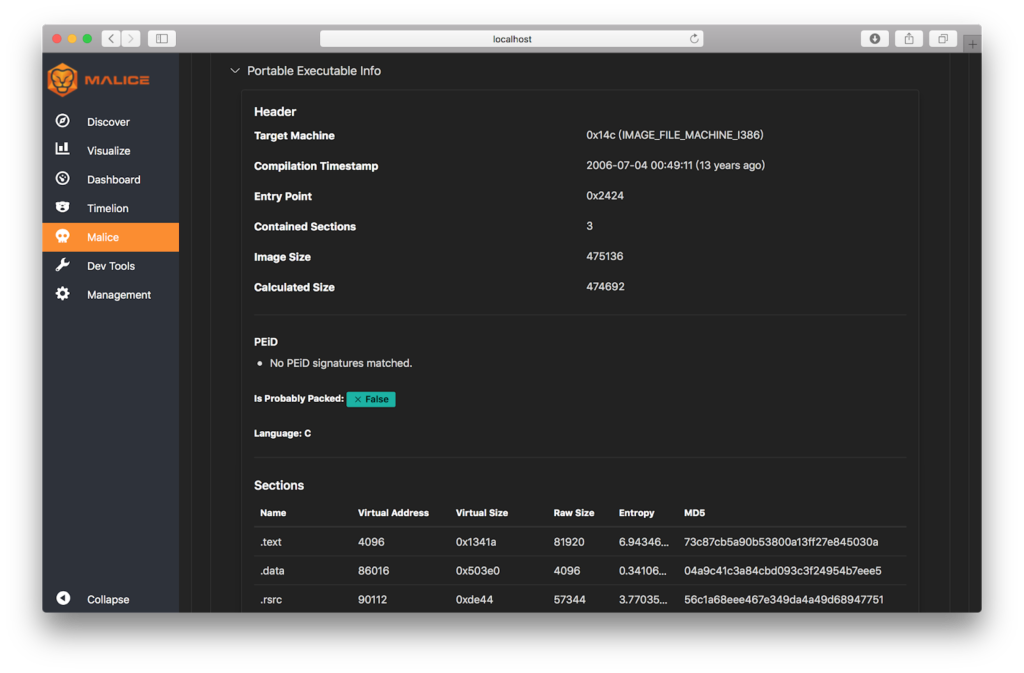Screen dimensions: 1024x673
Task: Toggle the Safari sidebar button
Action: (162, 39)
